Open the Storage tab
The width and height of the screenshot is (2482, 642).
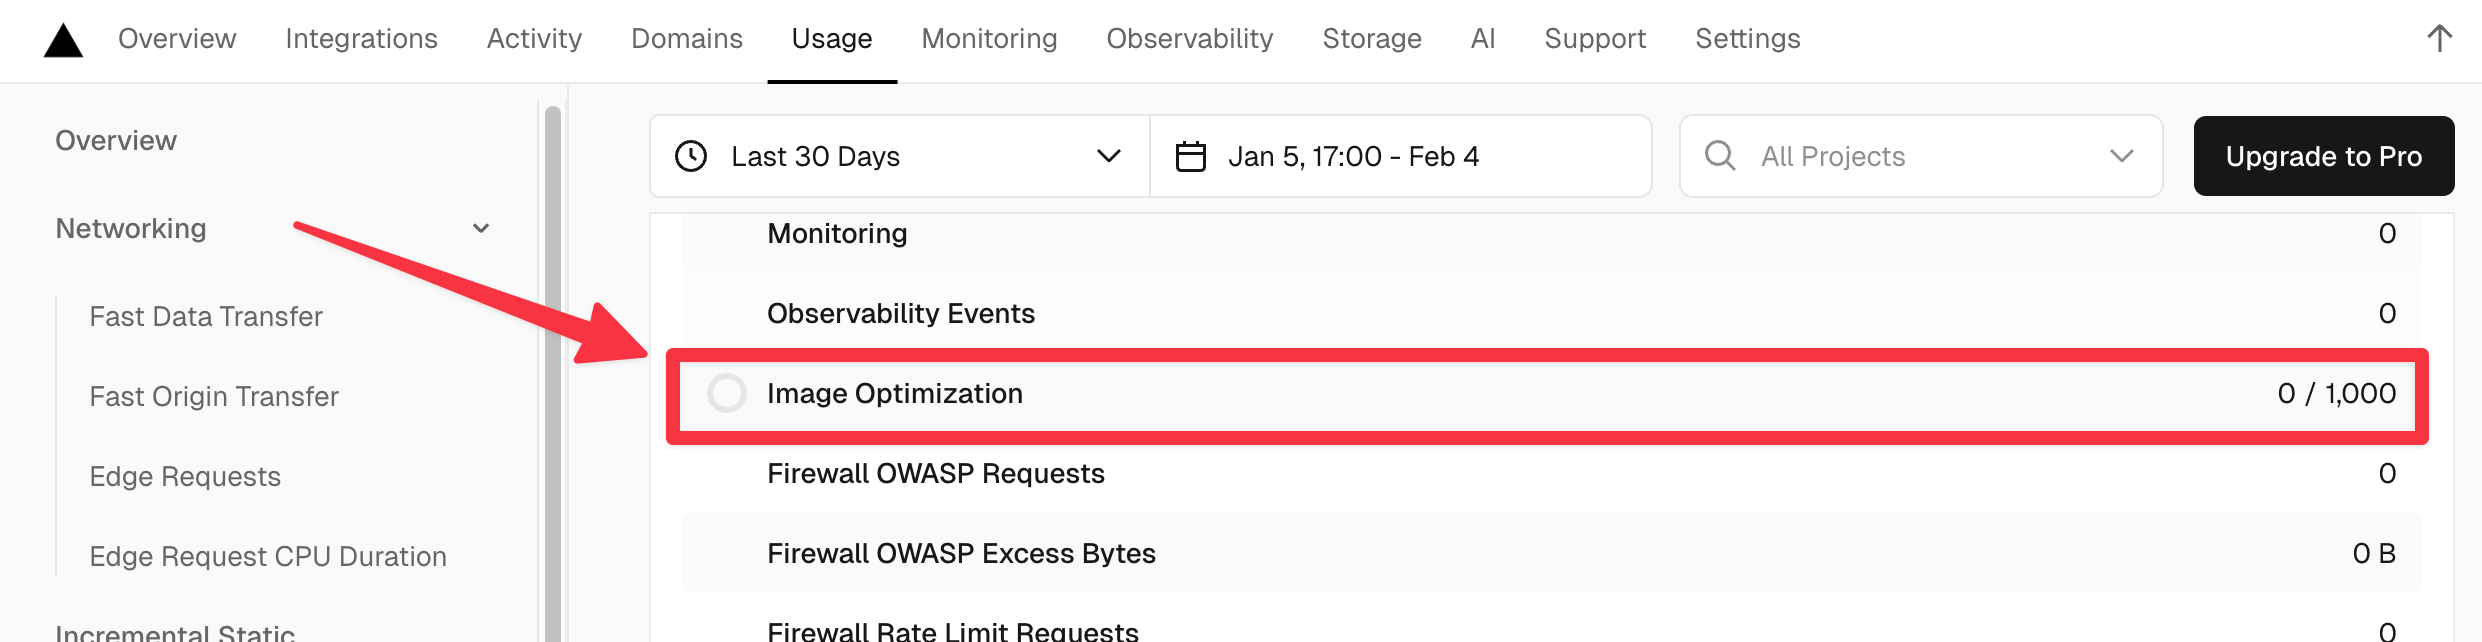tap(1371, 39)
